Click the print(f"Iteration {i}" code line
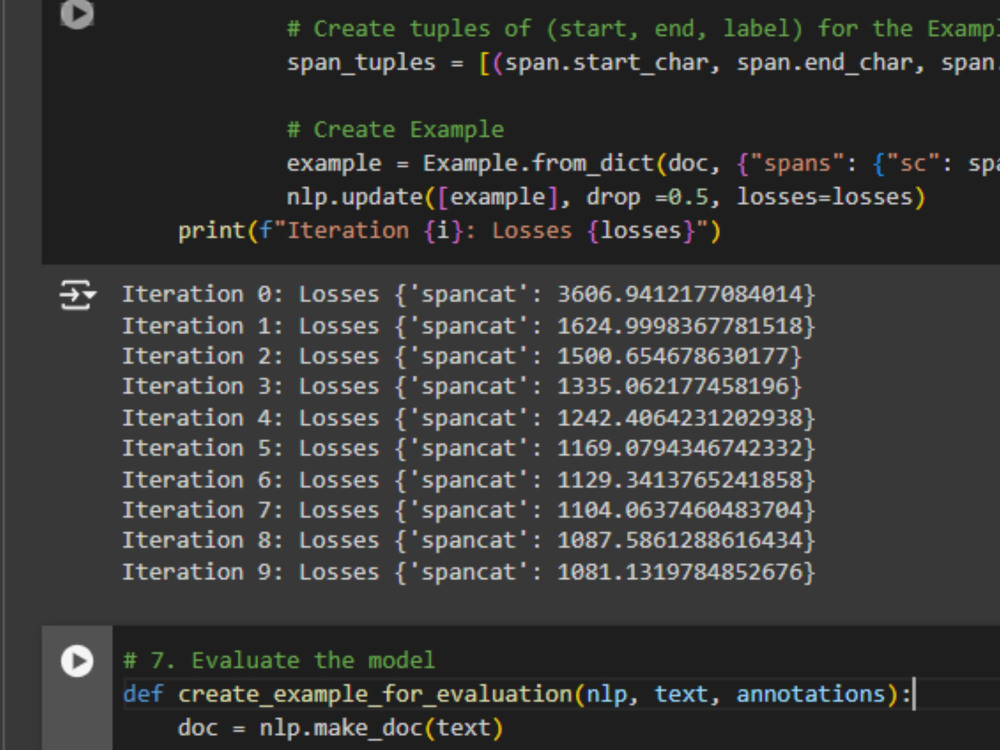This screenshot has width=1000, height=750. click(x=449, y=231)
